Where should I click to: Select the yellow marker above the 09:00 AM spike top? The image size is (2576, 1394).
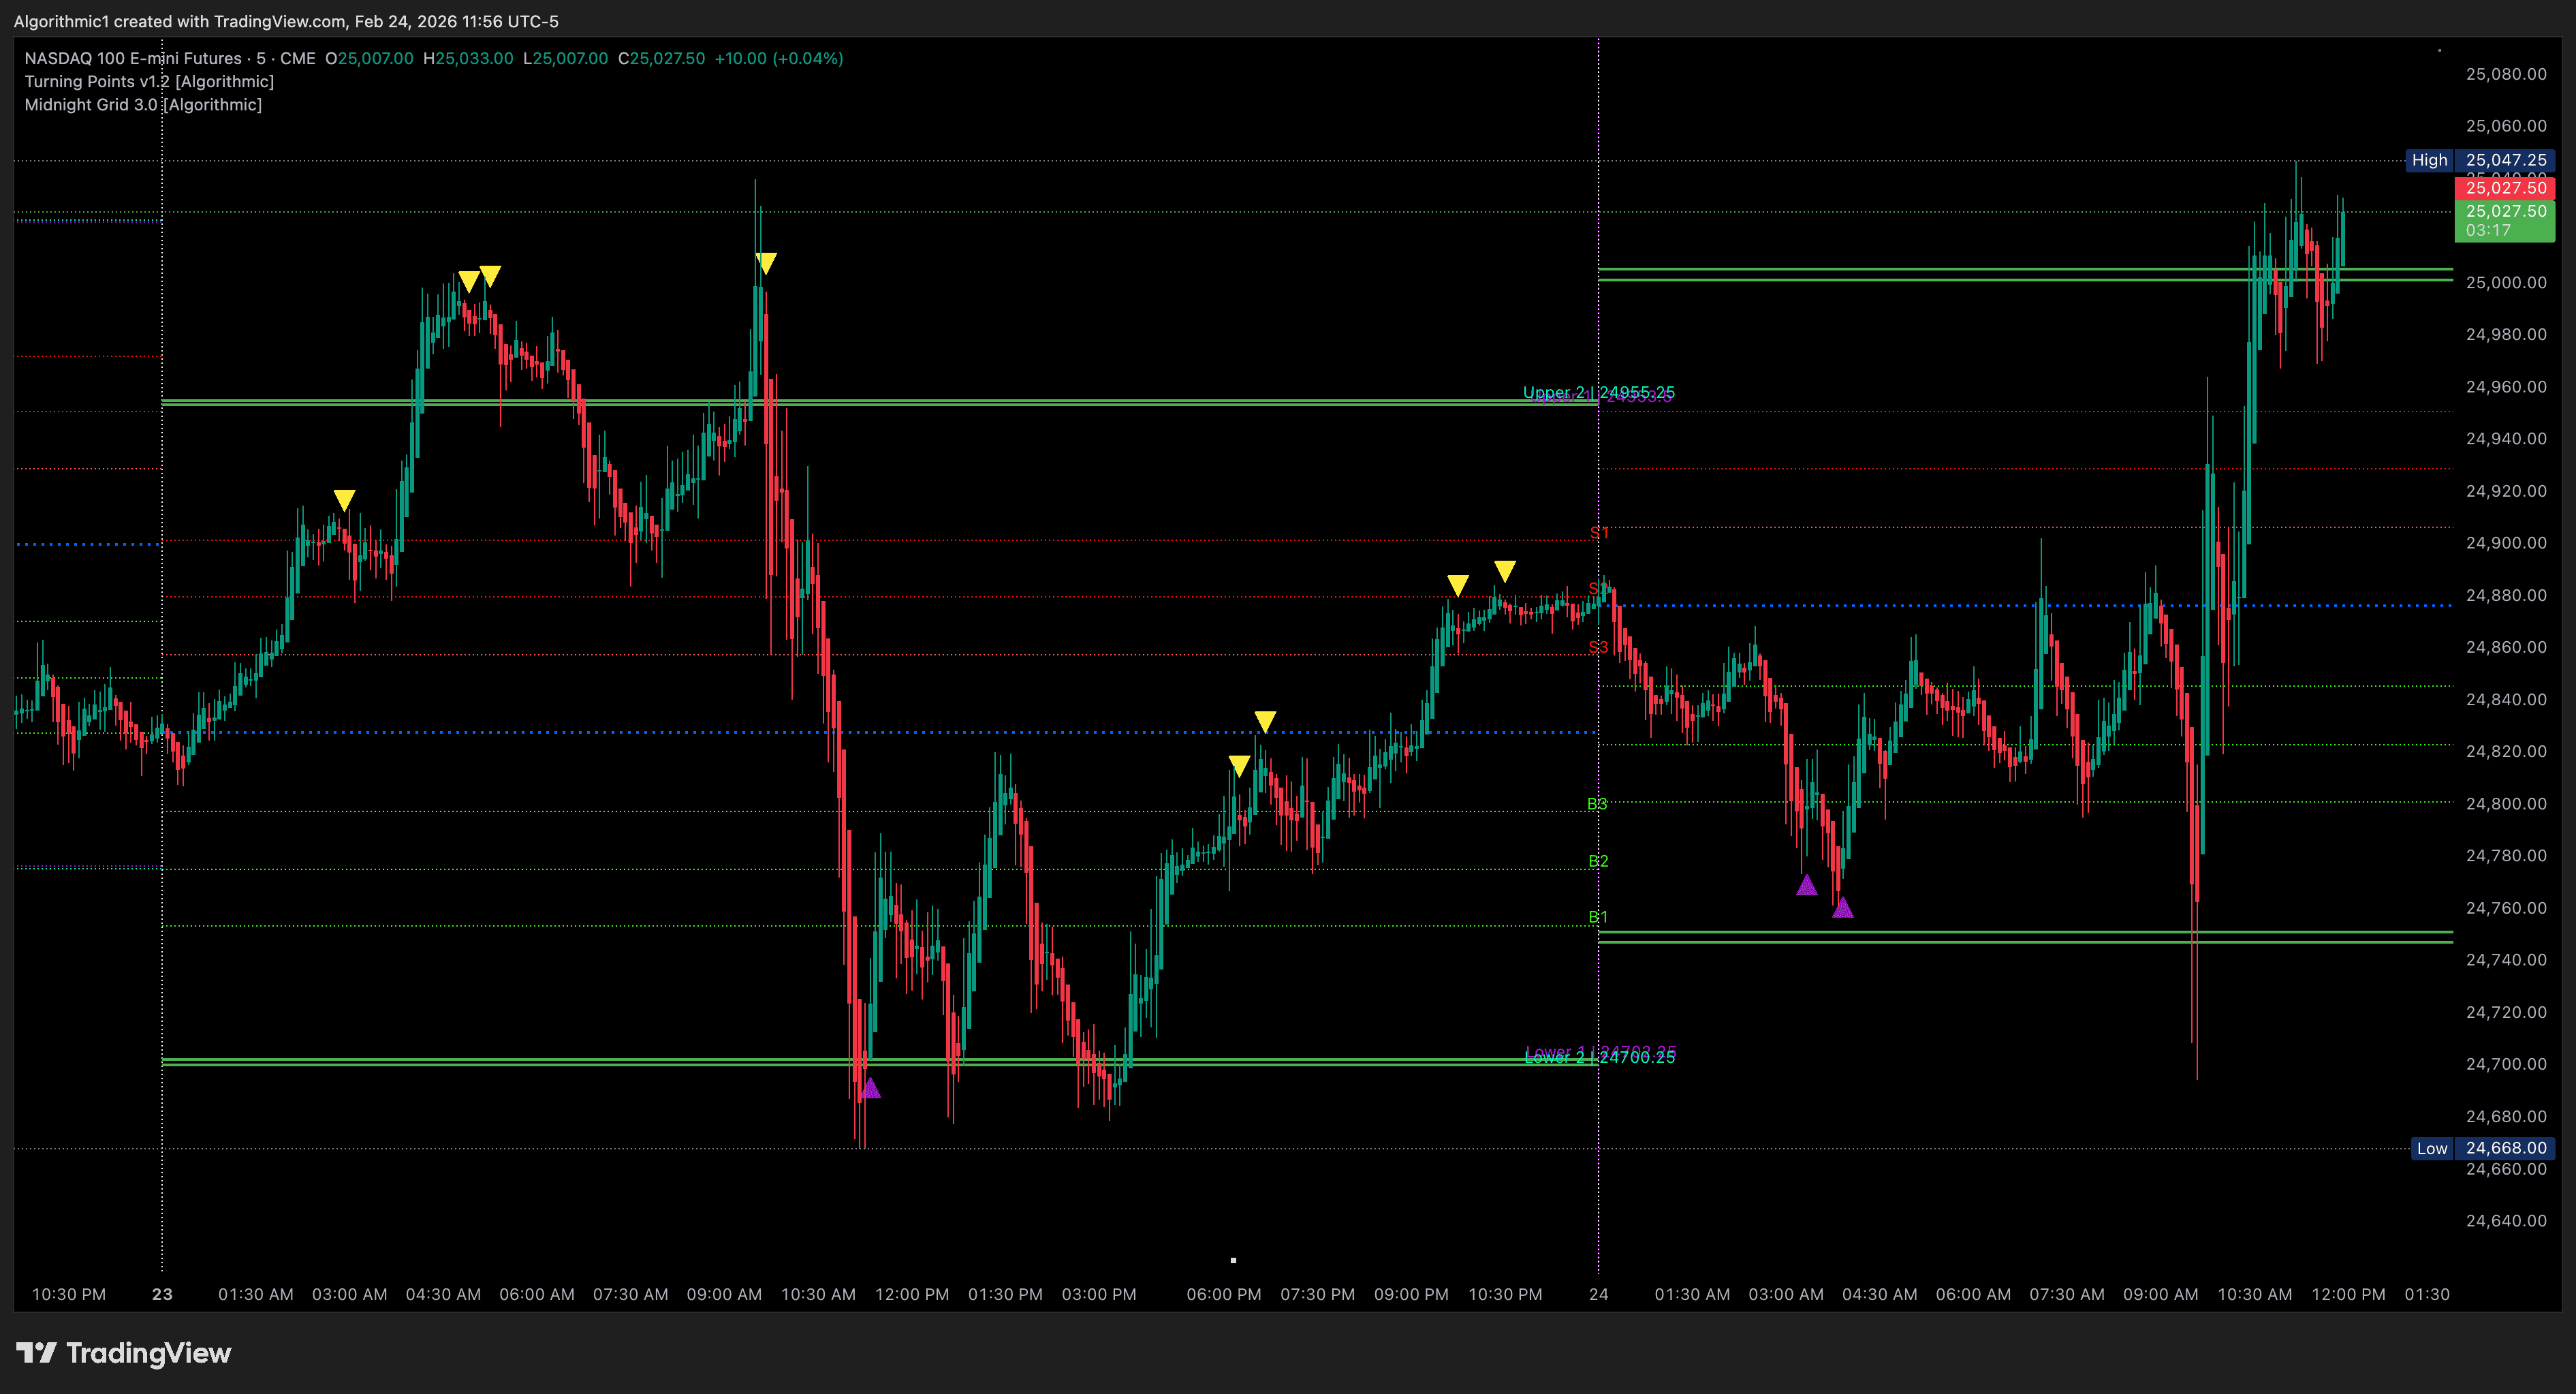(x=766, y=263)
